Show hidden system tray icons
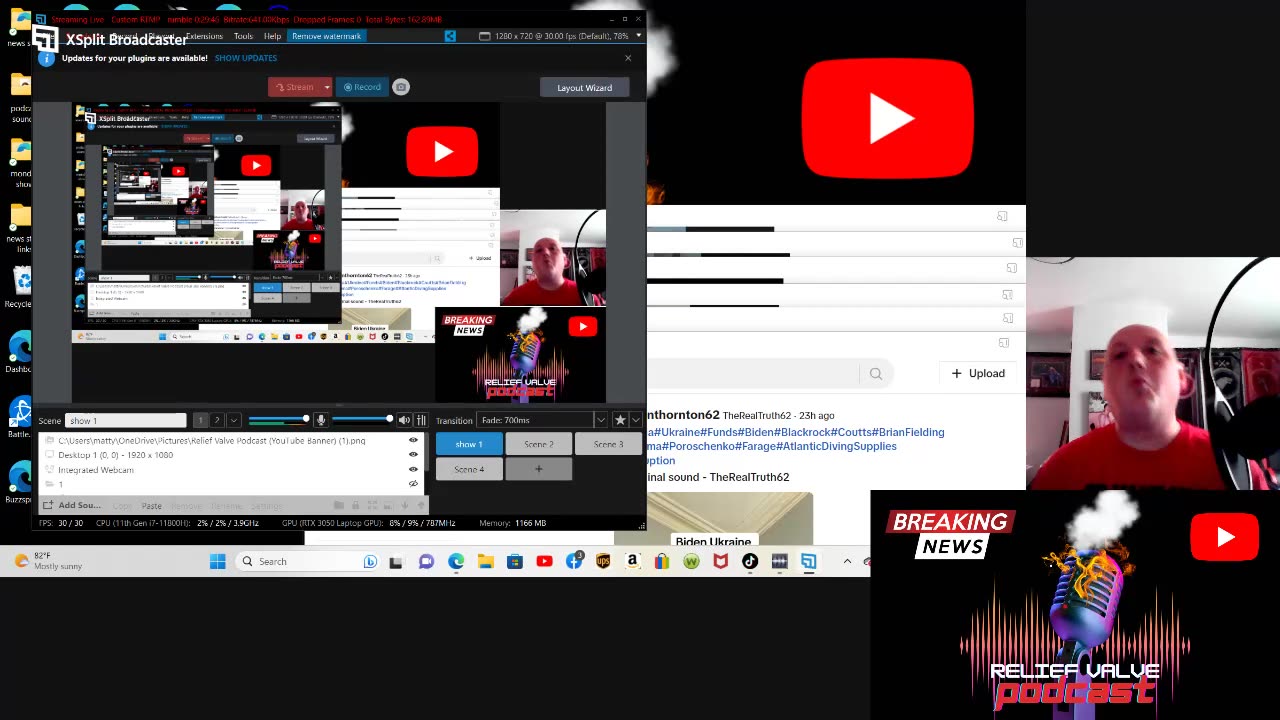Image resolution: width=1280 pixels, height=720 pixels. tap(847, 561)
